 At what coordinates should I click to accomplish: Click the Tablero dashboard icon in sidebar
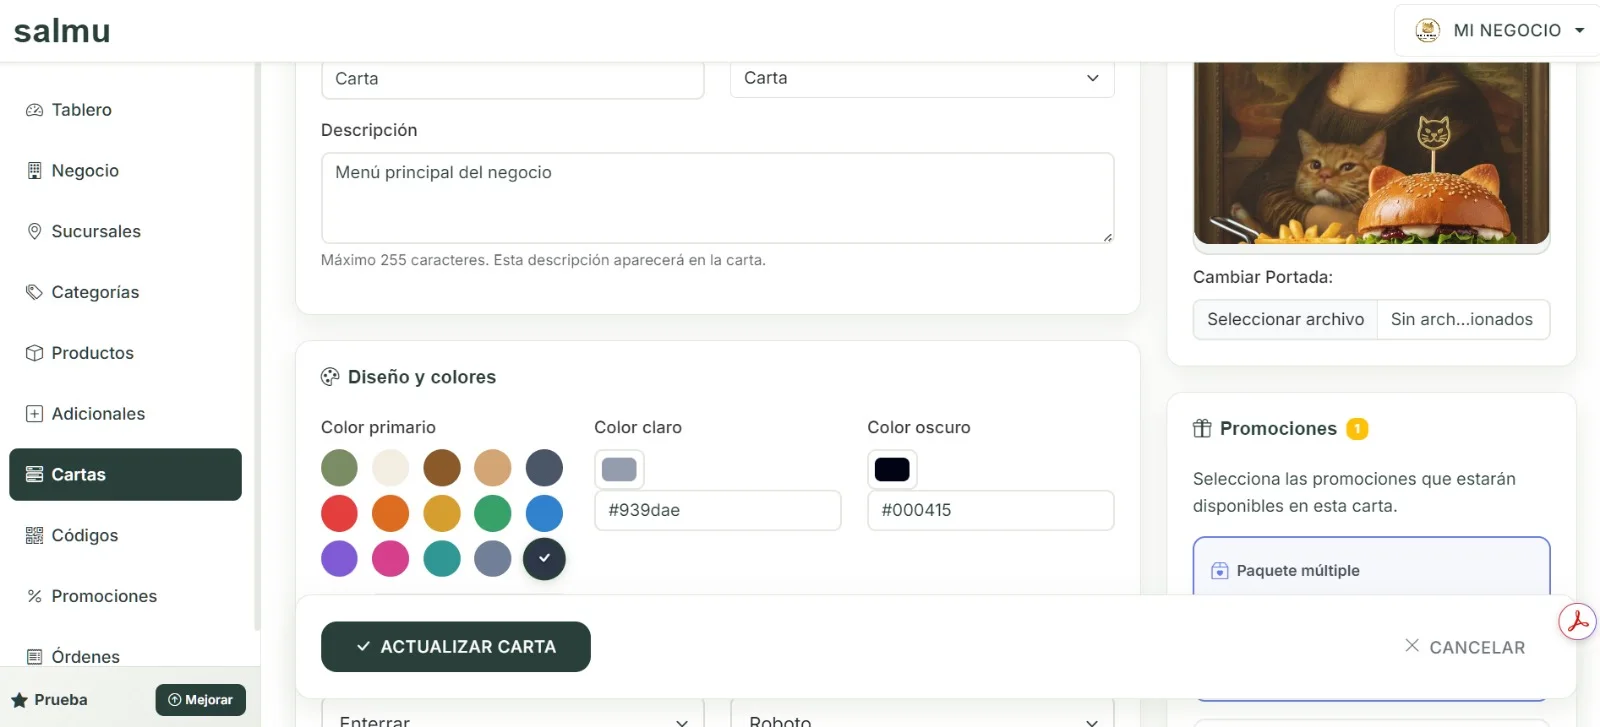(34, 110)
